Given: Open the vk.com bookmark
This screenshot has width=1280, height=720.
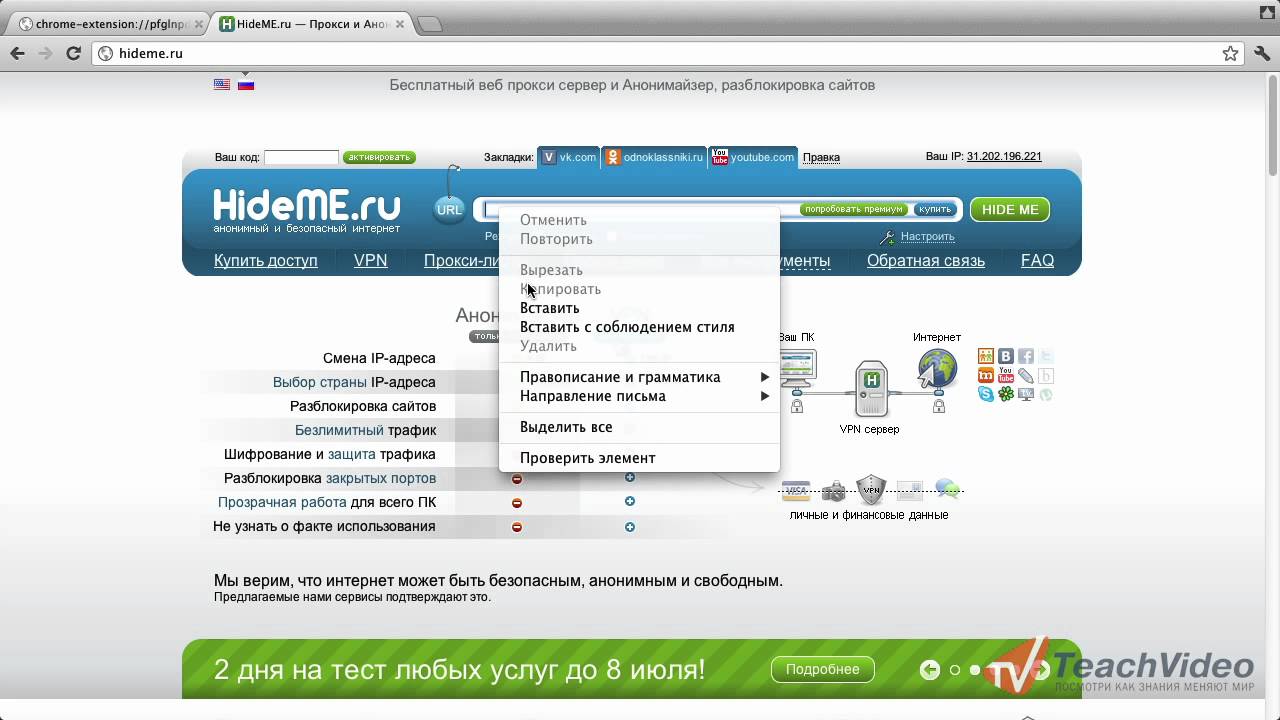Looking at the screenshot, I should (568, 157).
